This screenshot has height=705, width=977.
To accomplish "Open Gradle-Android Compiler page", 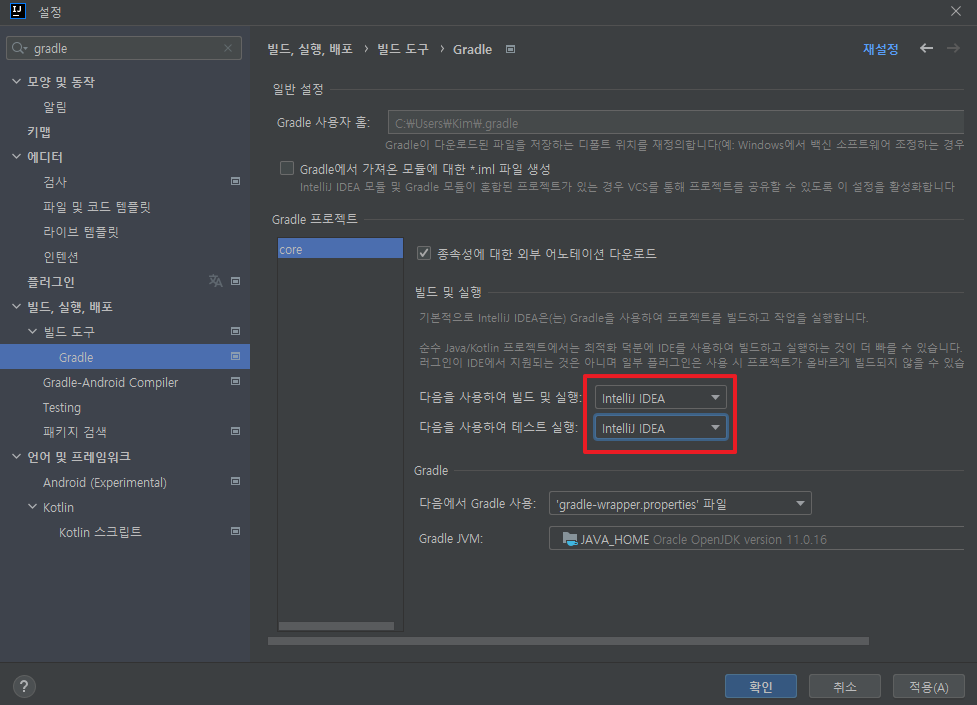I will [x=110, y=382].
